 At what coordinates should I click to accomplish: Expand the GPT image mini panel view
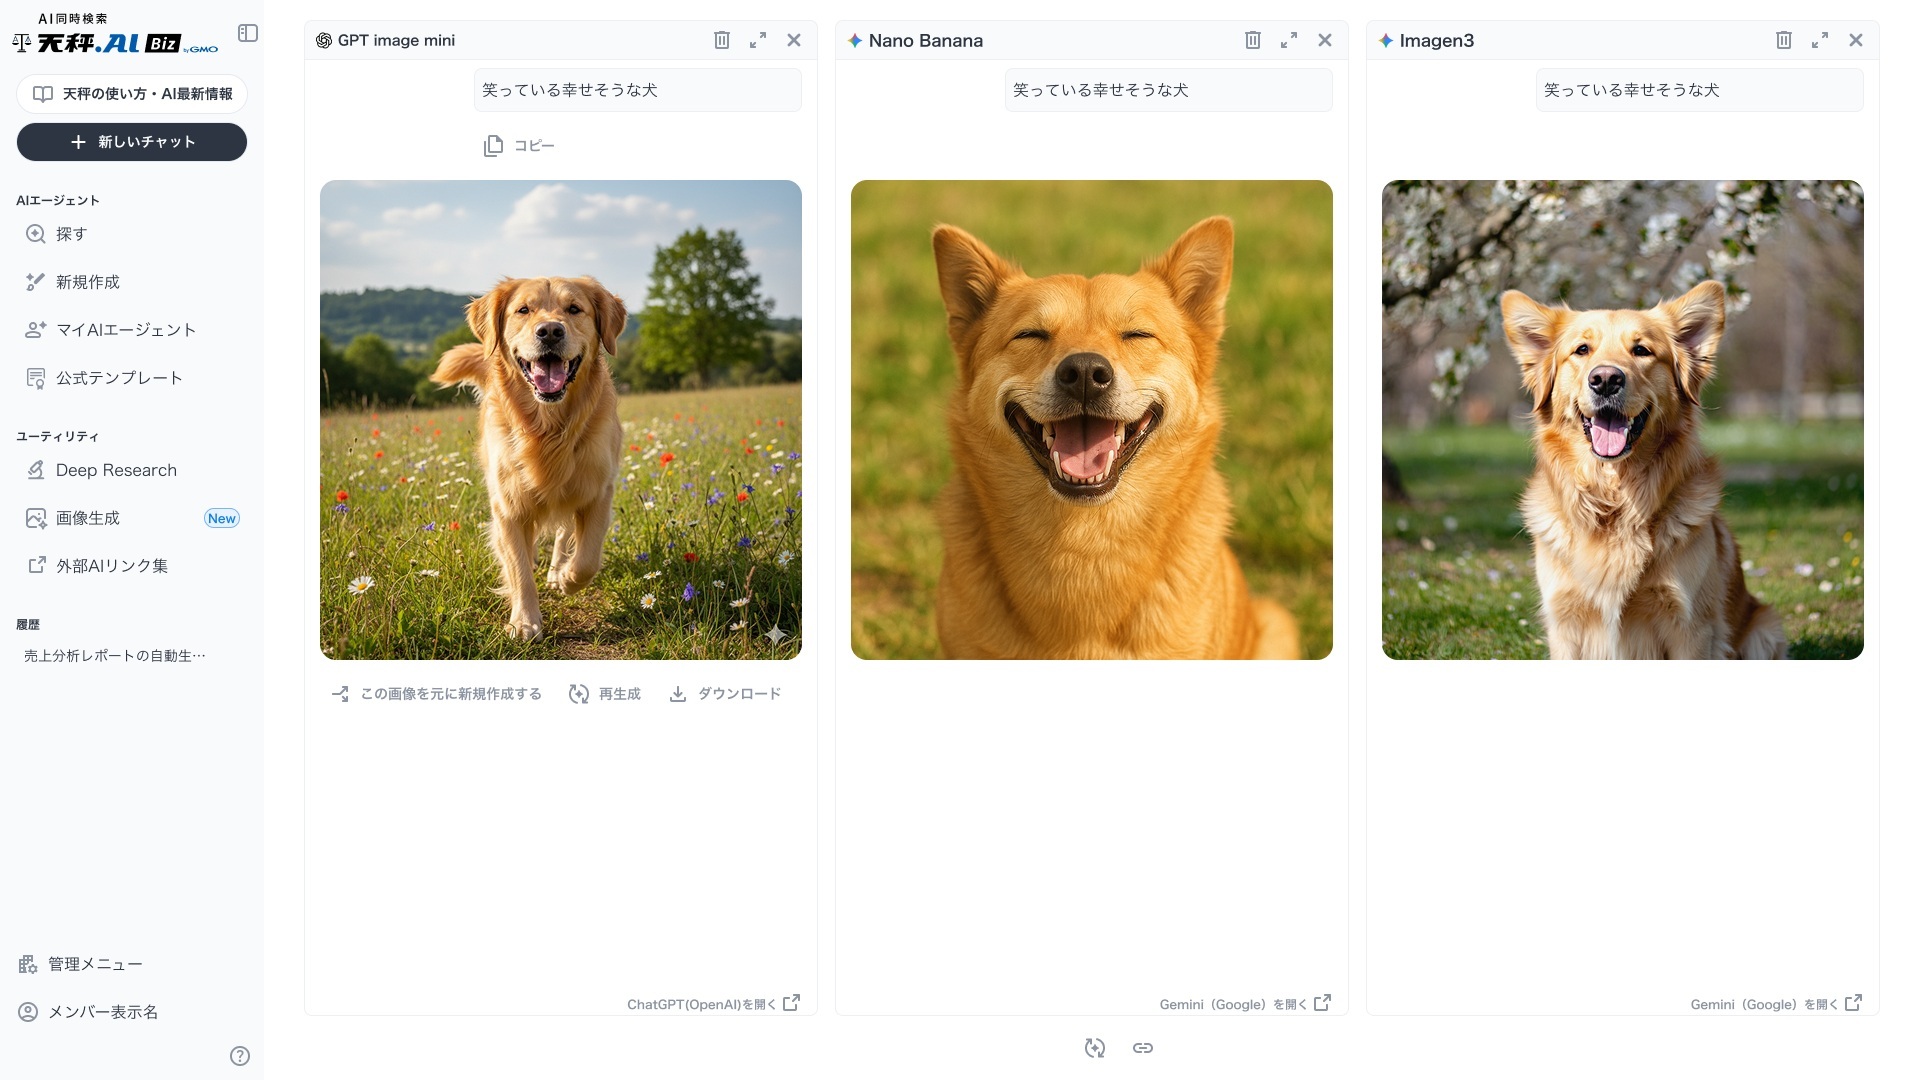coord(758,40)
